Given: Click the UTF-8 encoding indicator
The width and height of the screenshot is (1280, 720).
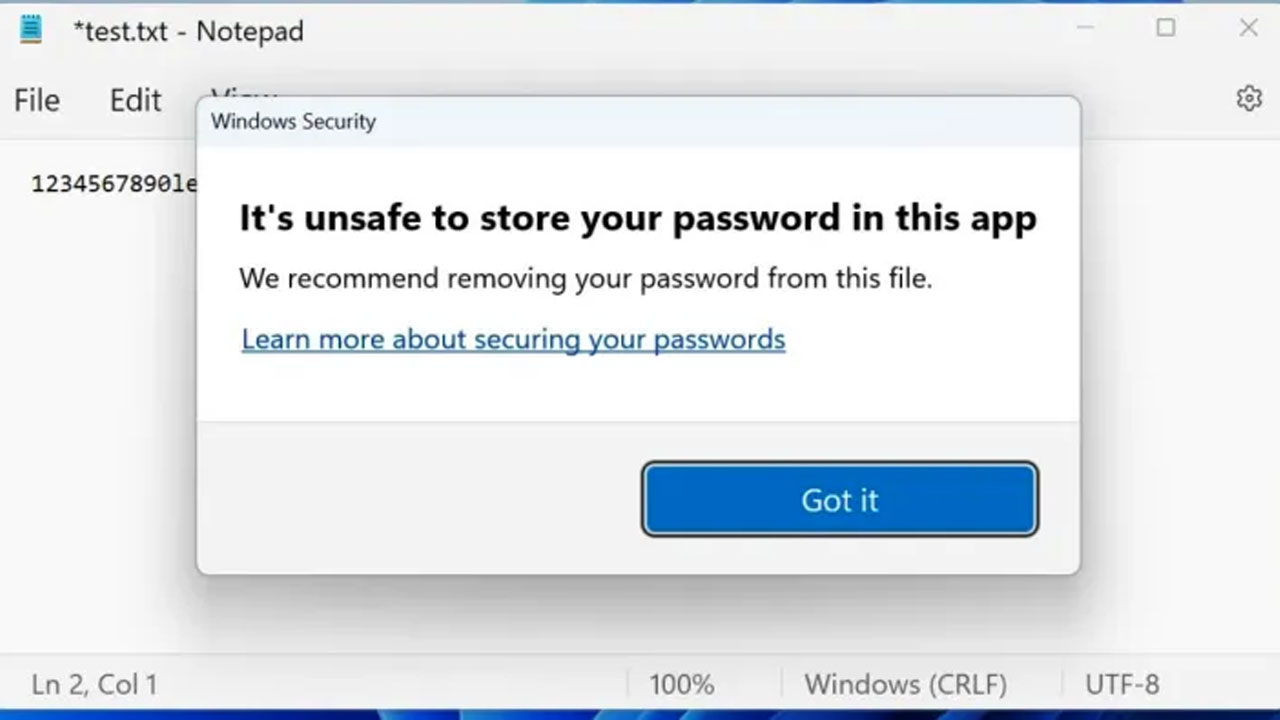Looking at the screenshot, I should pyautogui.click(x=1120, y=684).
